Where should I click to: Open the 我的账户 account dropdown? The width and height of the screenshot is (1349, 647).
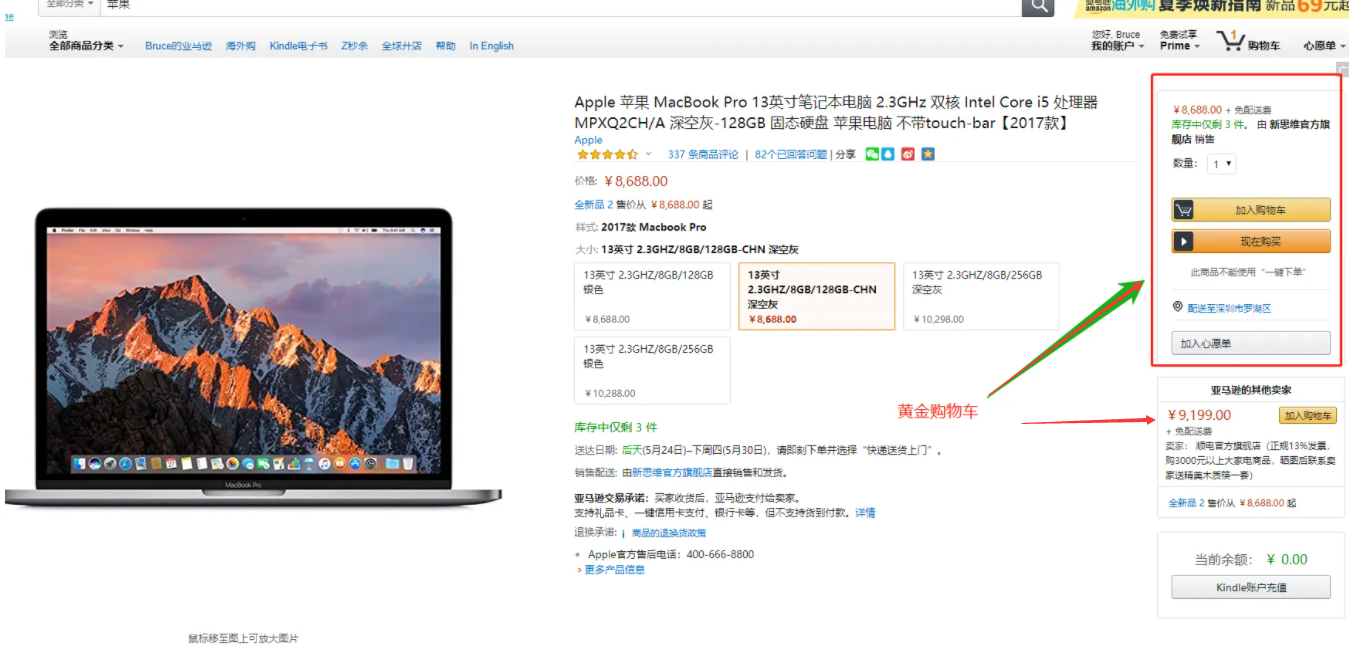[x=1117, y=46]
